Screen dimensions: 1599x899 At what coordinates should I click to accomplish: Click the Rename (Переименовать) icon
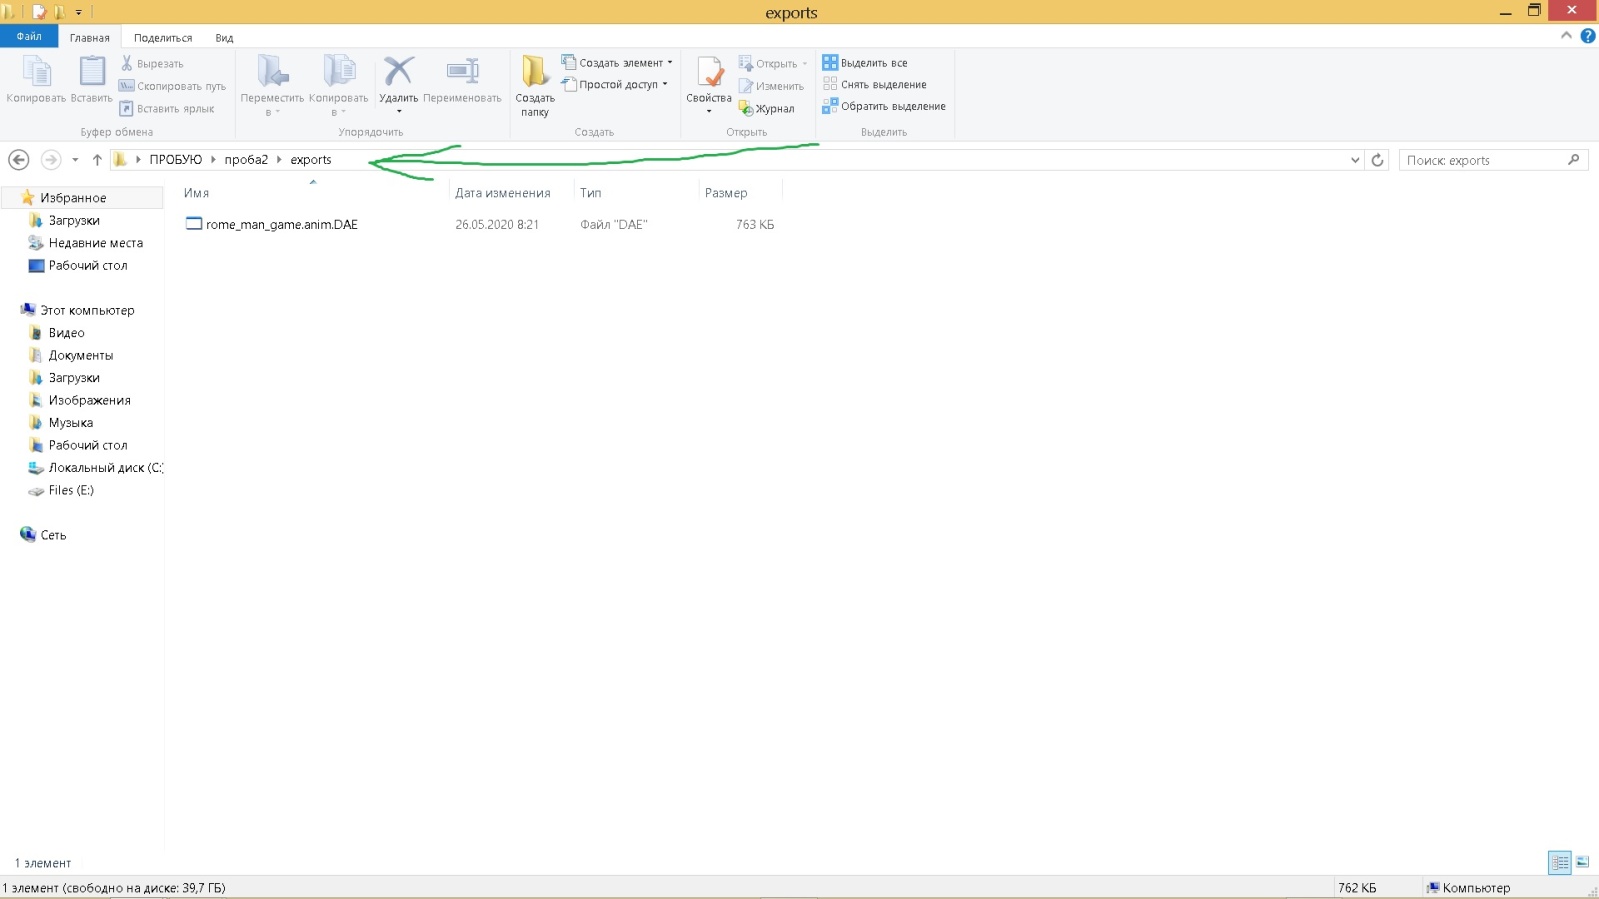point(462,74)
